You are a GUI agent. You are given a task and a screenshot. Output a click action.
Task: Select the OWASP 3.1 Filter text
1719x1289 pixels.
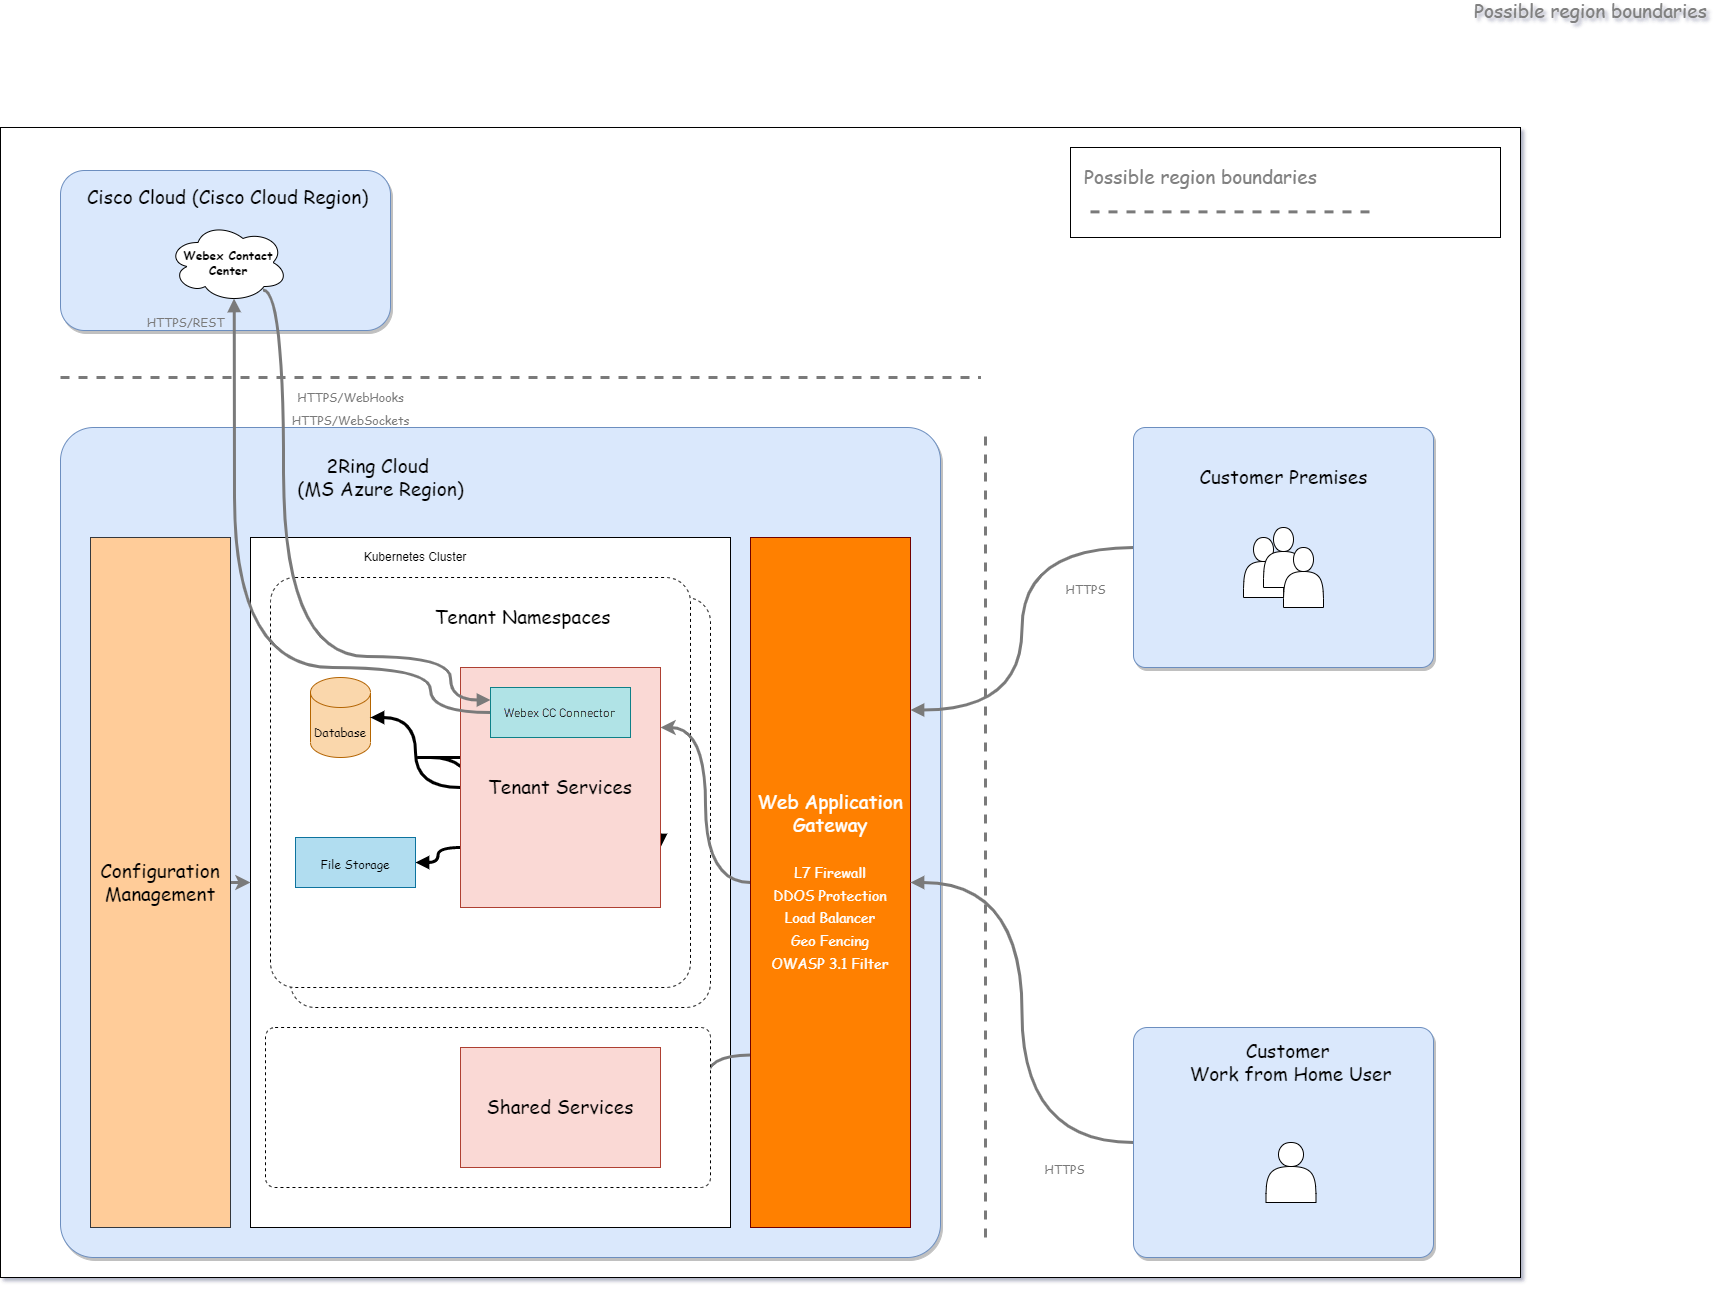pos(830,964)
